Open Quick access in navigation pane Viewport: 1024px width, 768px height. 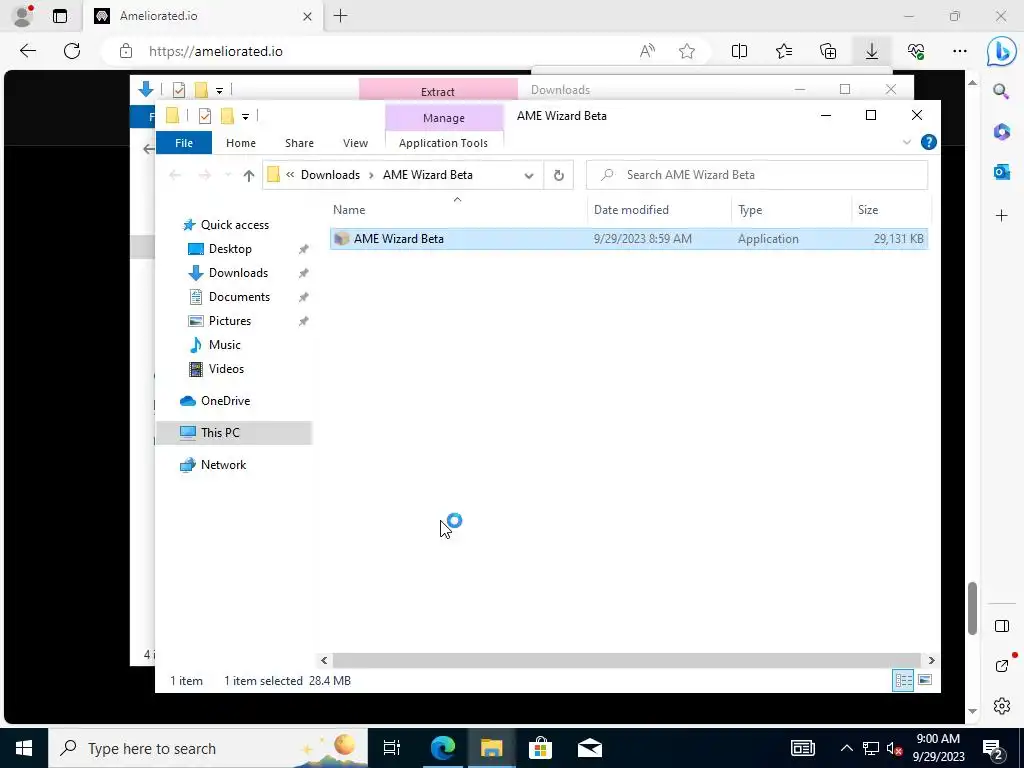click(234, 225)
